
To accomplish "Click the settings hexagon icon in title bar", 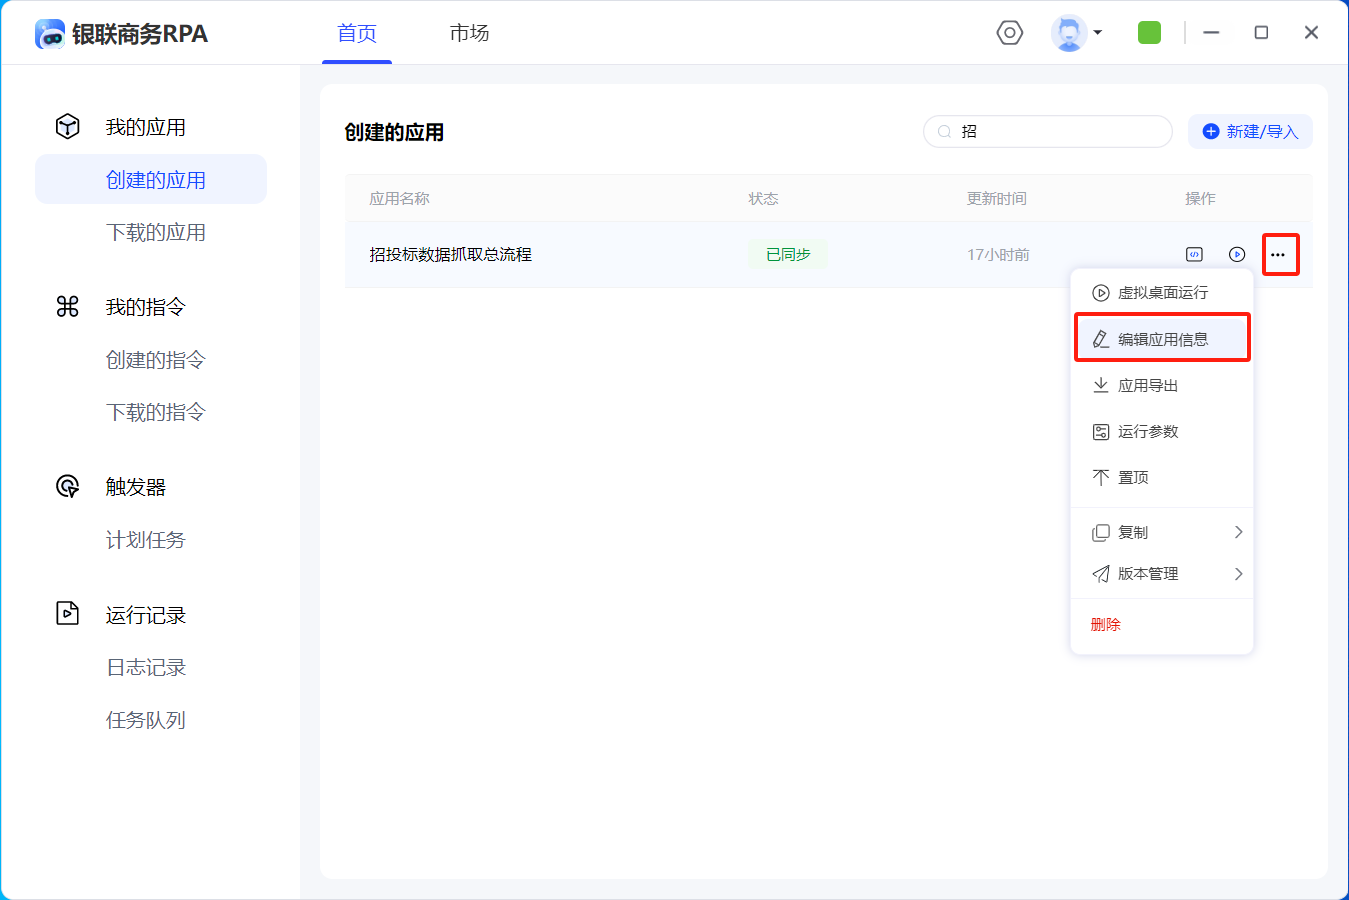I will pyautogui.click(x=1010, y=33).
